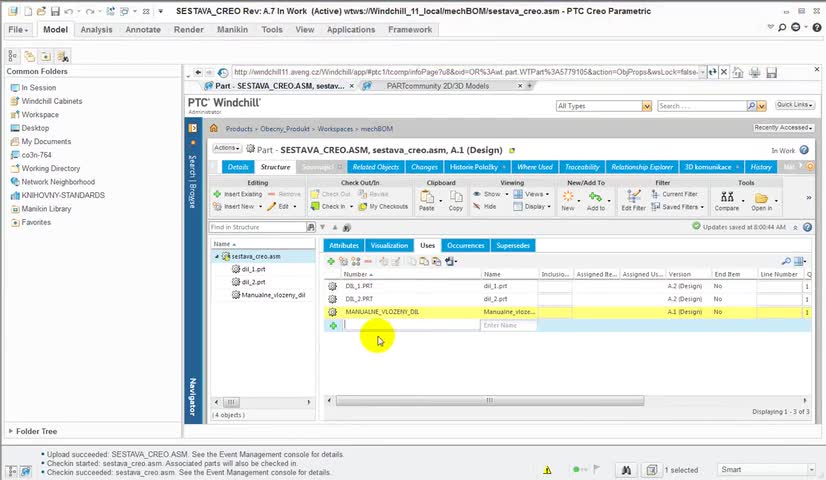Viewport: 826px width, 480px height.
Task: Click Insert Existing button
Action: pyautogui.click(x=238, y=194)
